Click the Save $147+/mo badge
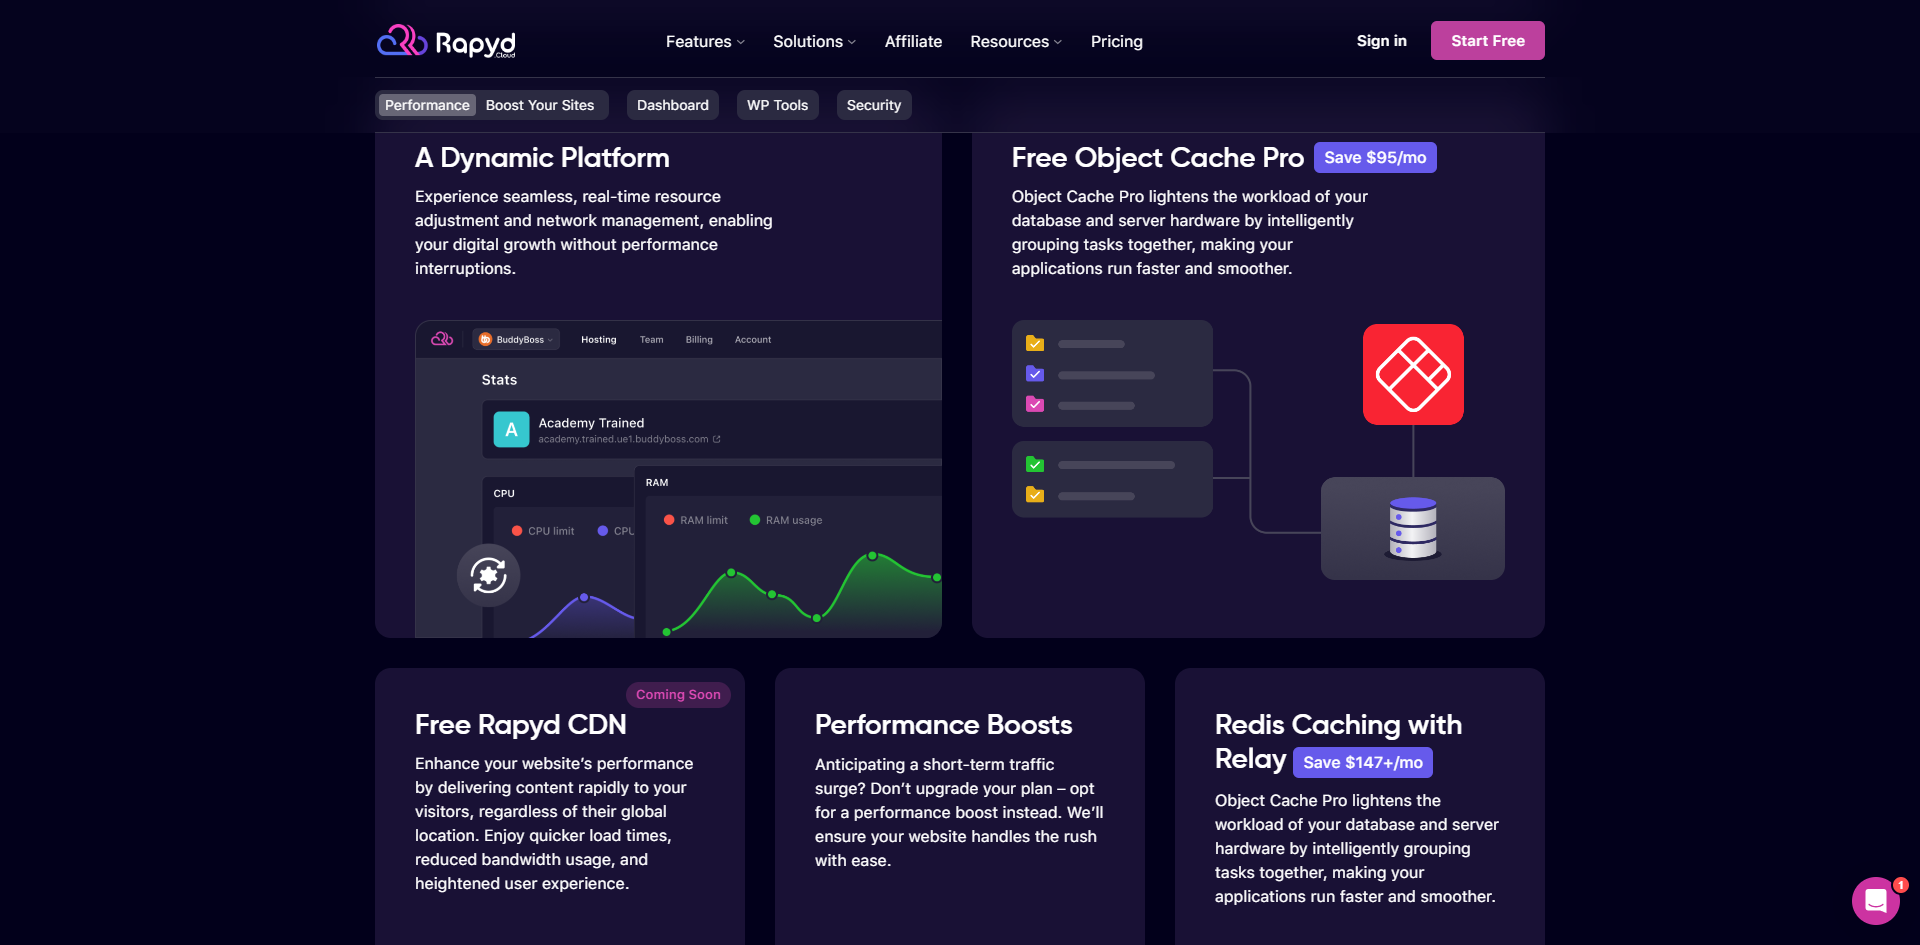Screen dimensions: 1920x945 tap(1363, 762)
